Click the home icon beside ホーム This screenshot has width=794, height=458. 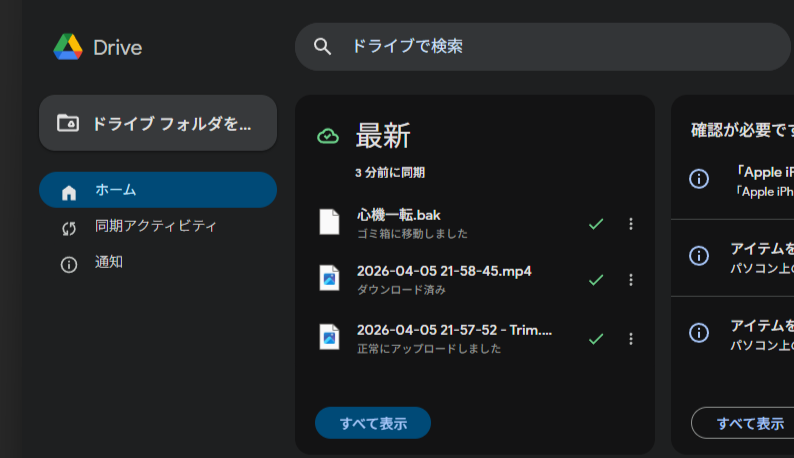(x=69, y=193)
